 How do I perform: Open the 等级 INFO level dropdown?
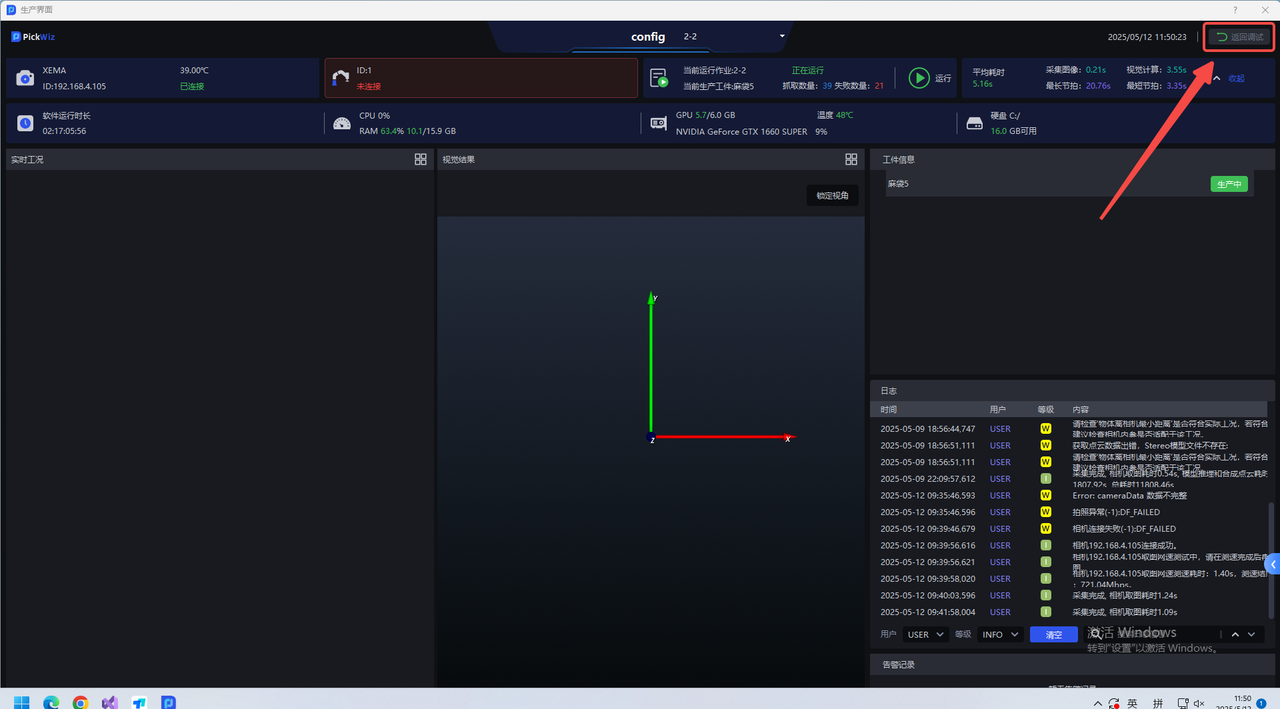tap(1000, 634)
